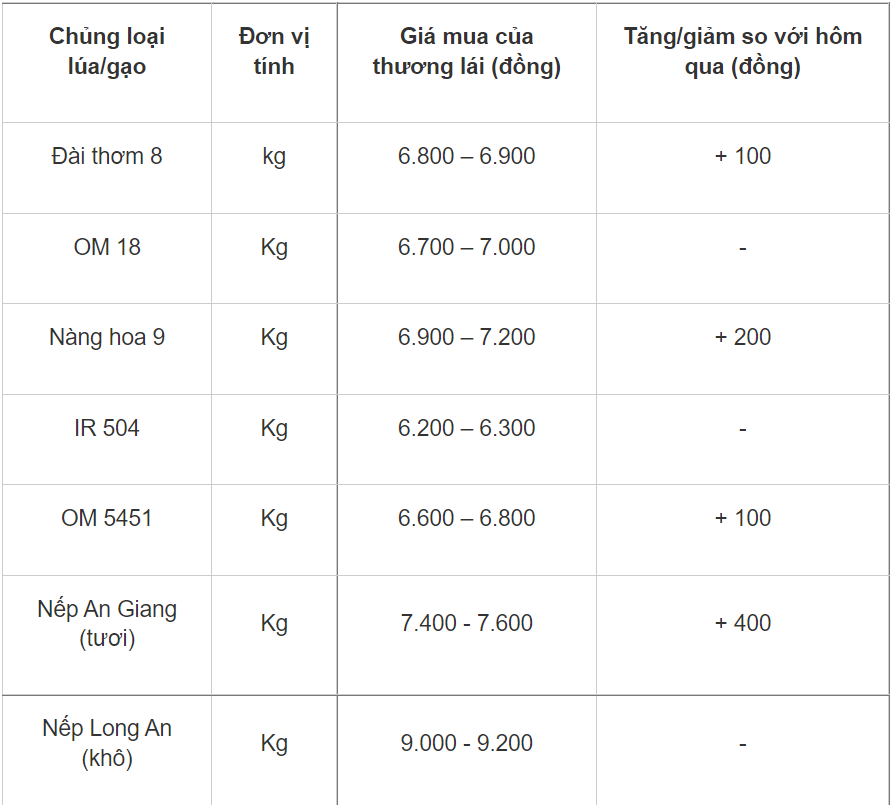
Task: Click the "Nàng hoa 9" cell
Action: point(107,337)
